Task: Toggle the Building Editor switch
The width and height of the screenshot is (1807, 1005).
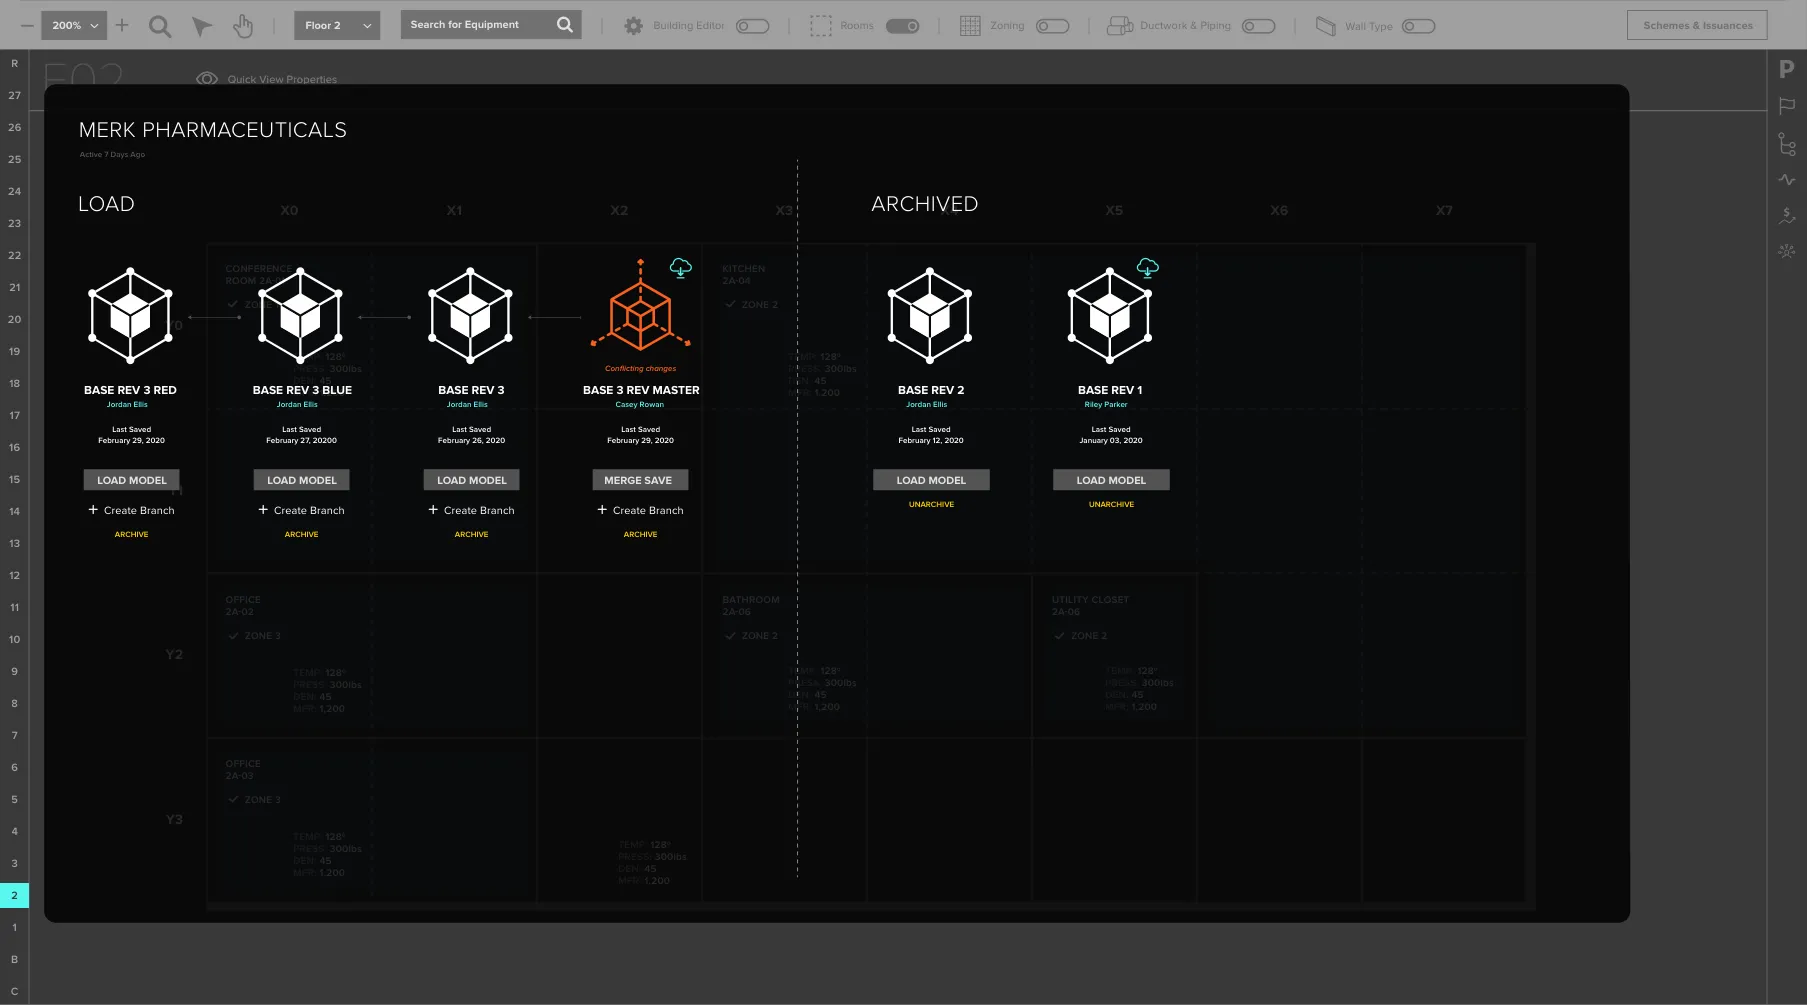Action: point(752,26)
